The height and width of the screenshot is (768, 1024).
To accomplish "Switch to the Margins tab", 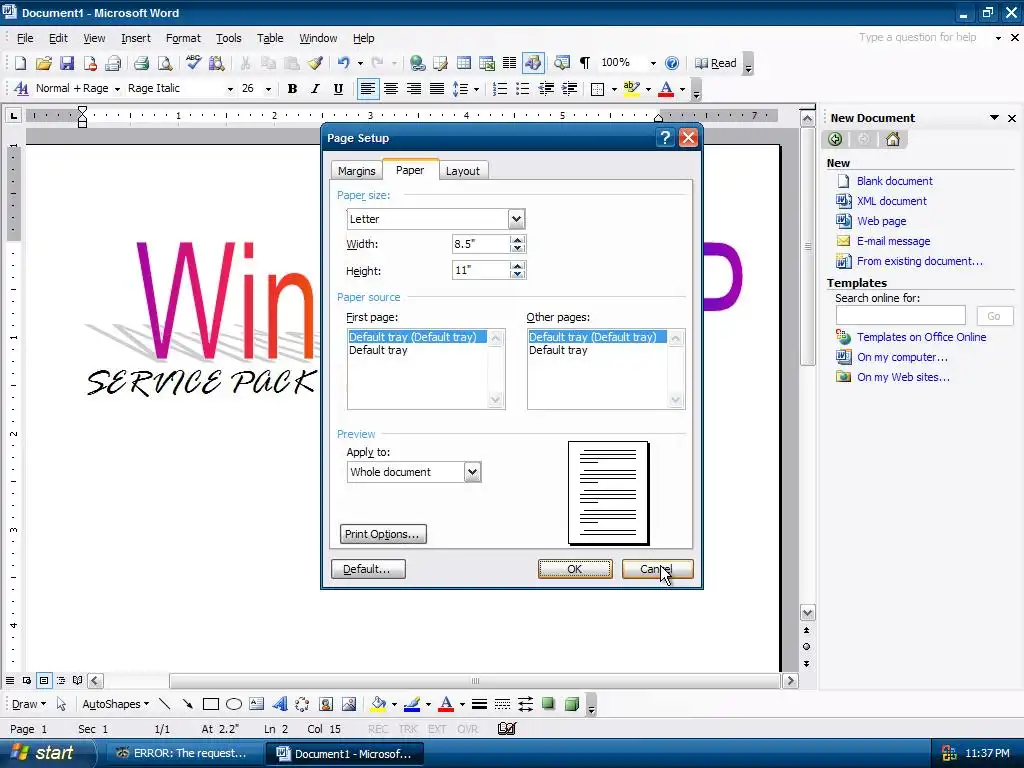I will pos(357,170).
